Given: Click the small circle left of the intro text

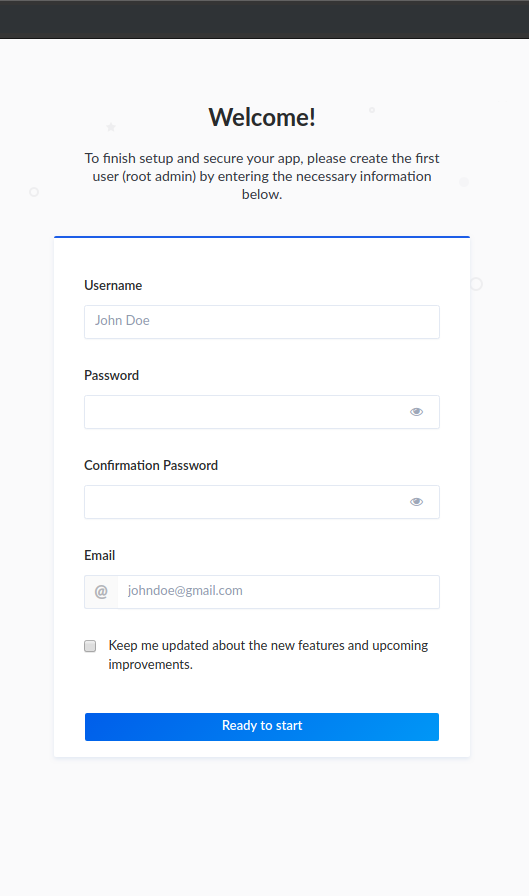Looking at the screenshot, I should point(34,192).
